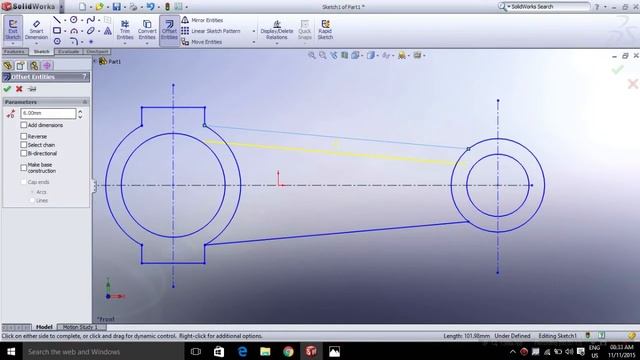Image resolution: width=640 pixels, height=360 pixels.
Task: Accept offset with green checkmark in panel
Action: coord(7,89)
